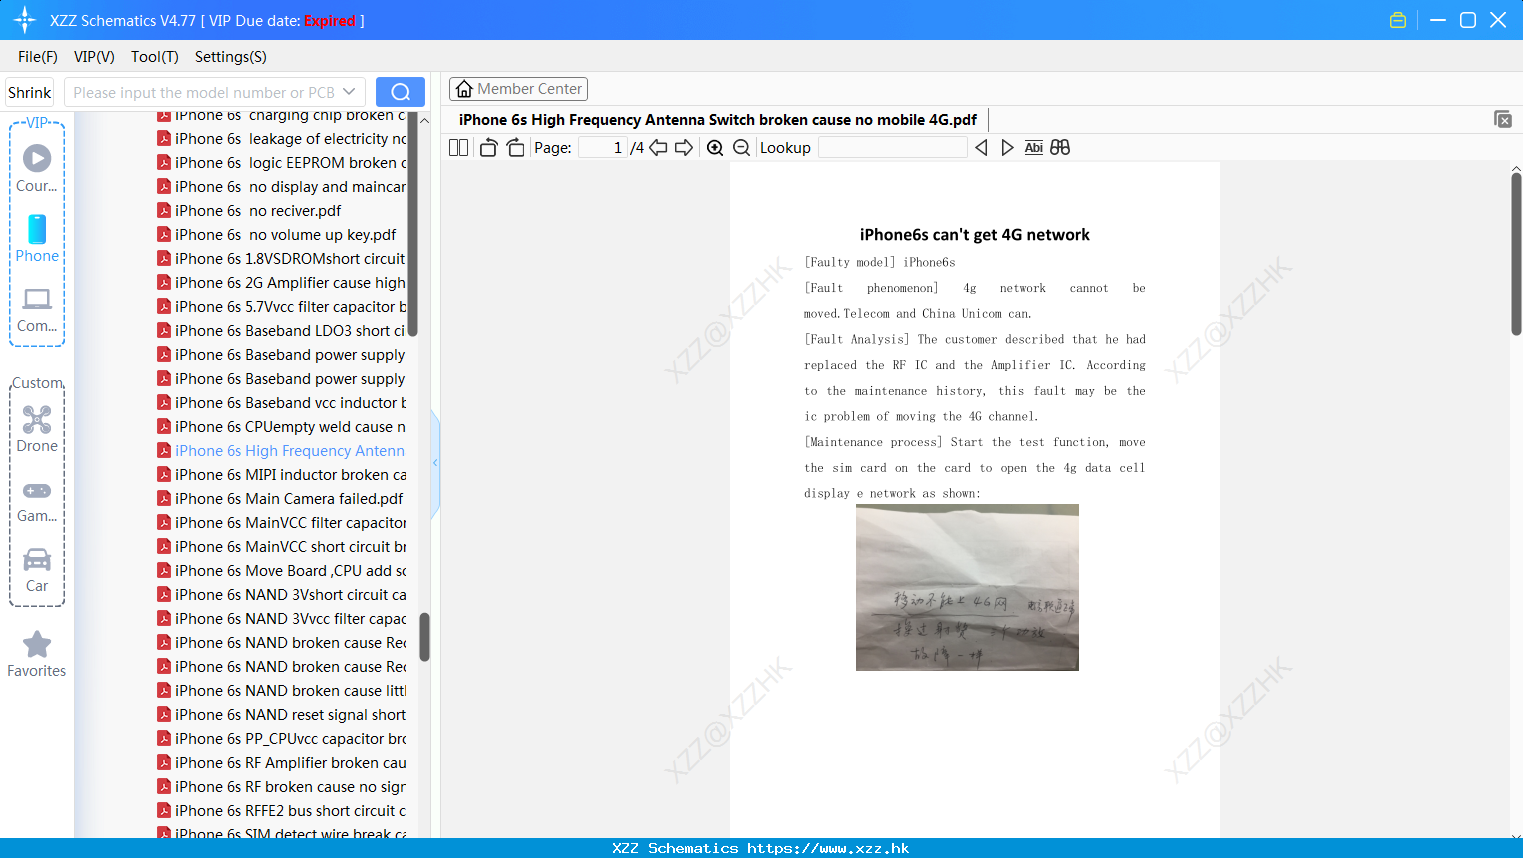The height and width of the screenshot is (858, 1523).
Task: Open iPhone 6s Baseband LDO3 short file
Action: pyautogui.click(x=281, y=331)
